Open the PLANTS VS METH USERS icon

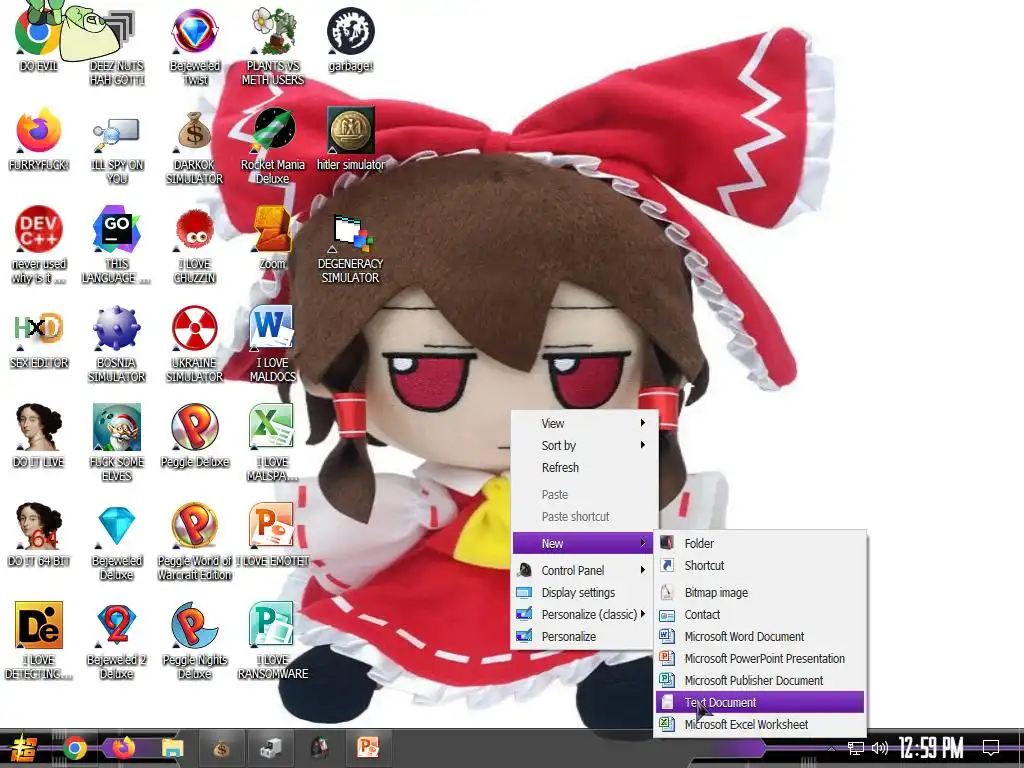click(x=273, y=33)
